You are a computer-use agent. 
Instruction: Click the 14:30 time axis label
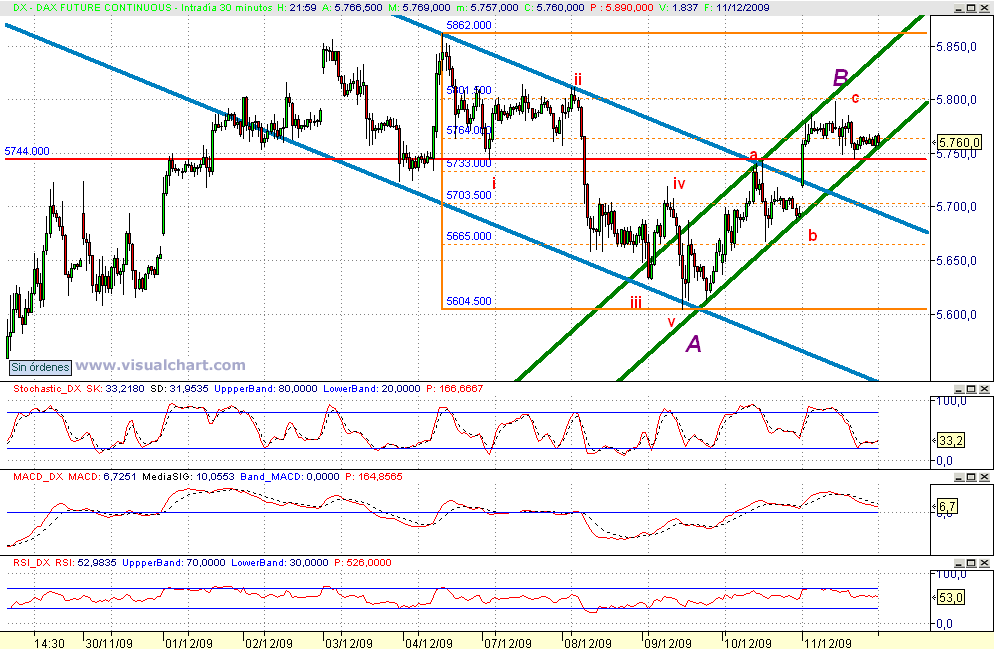point(49,643)
